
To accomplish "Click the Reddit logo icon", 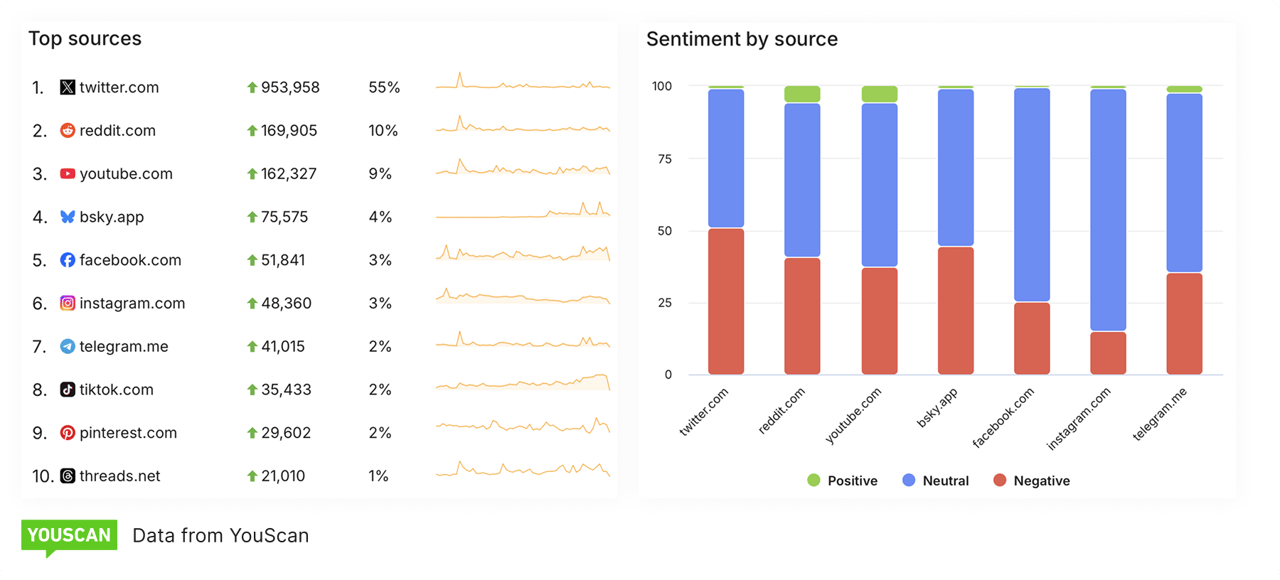I will [x=67, y=130].
